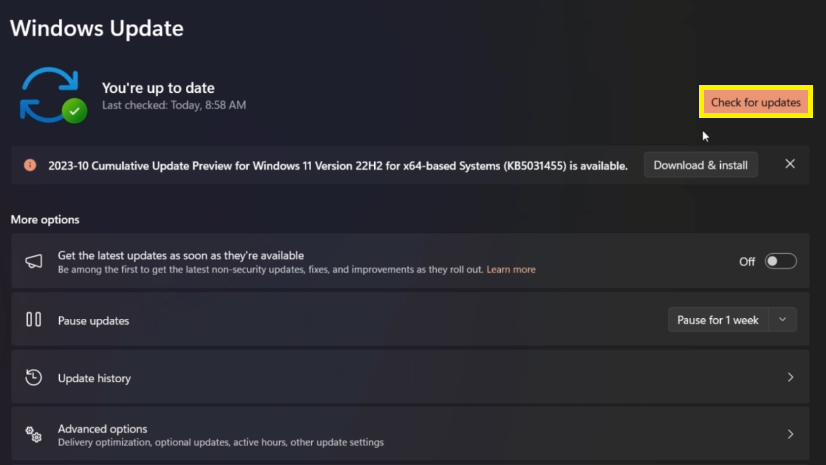Viewport: 826px width, 465px height.
Task: Open the Update history label
Action: (x=94, y=379)
